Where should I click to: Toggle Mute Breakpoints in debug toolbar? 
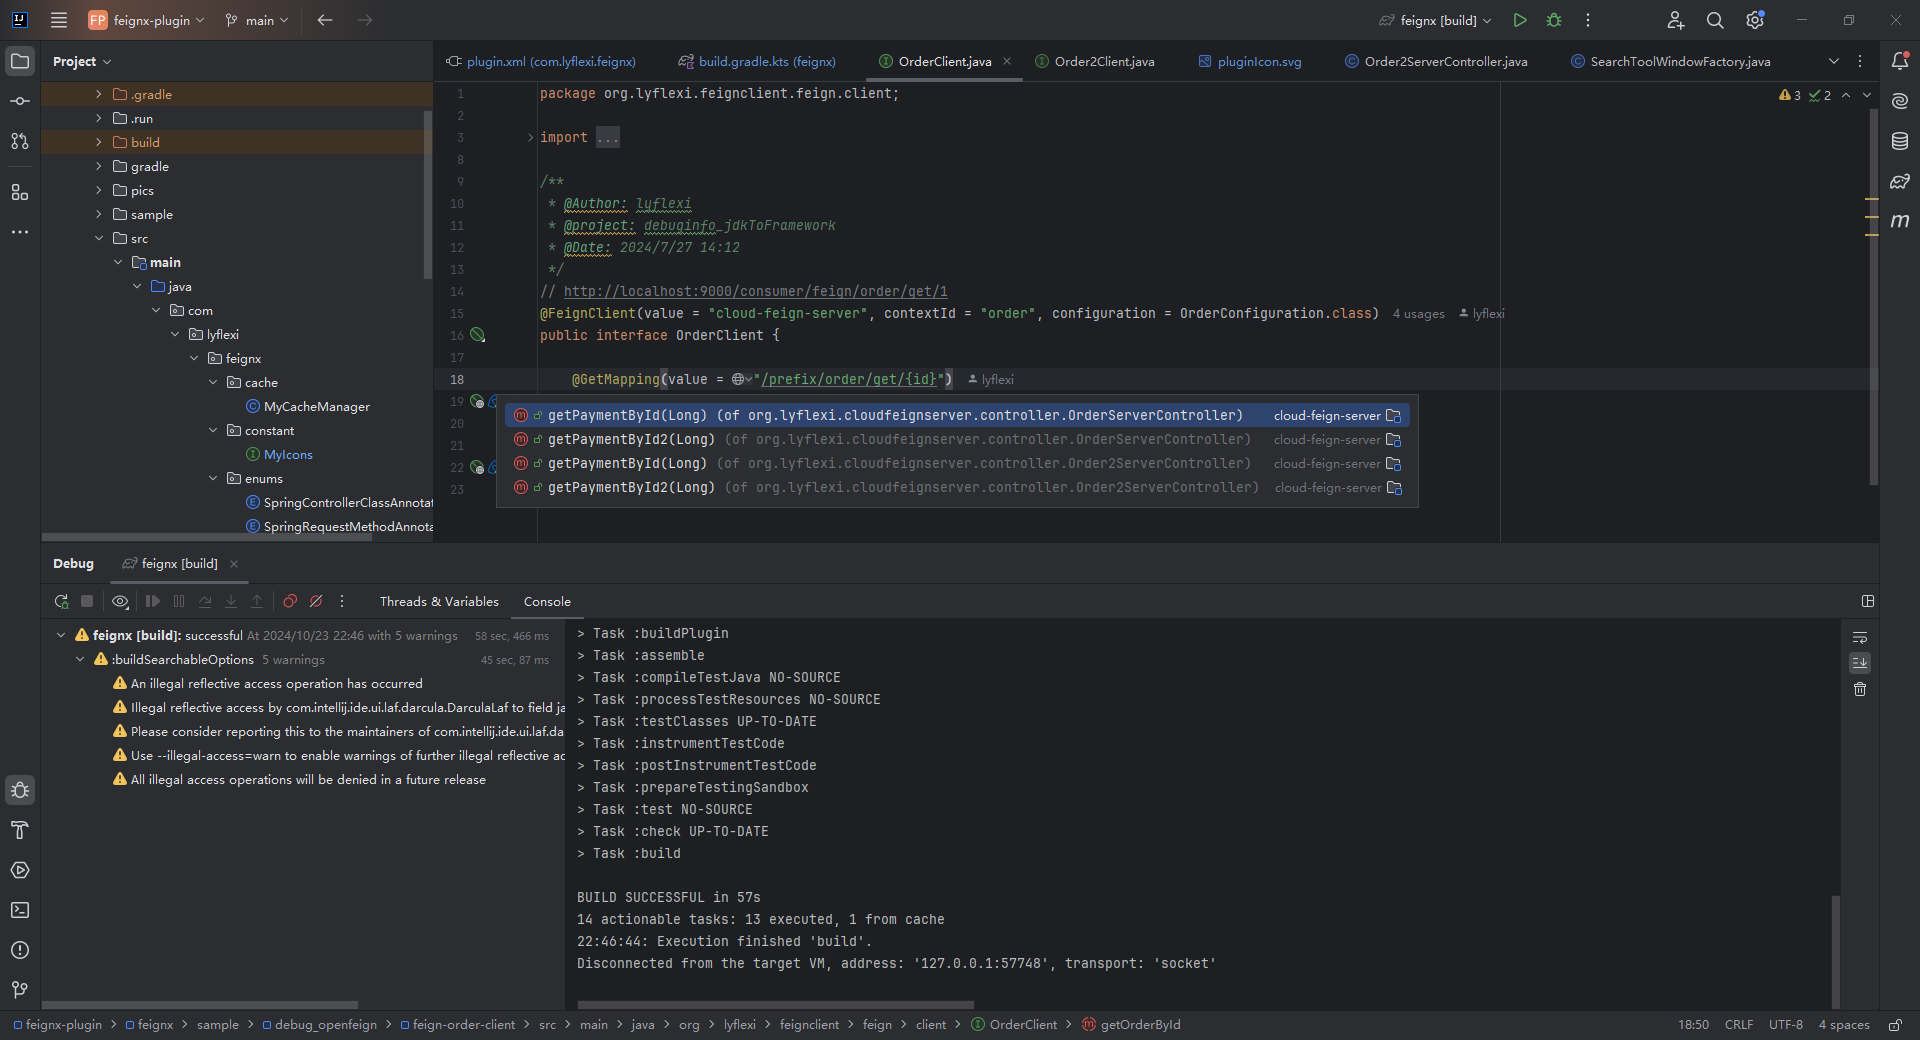(316, 601)
